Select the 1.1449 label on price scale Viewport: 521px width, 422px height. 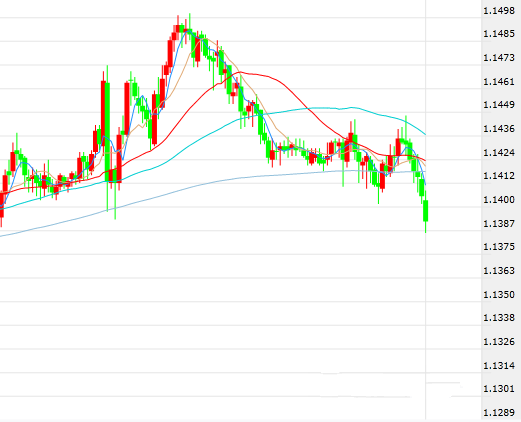(499, 105)
